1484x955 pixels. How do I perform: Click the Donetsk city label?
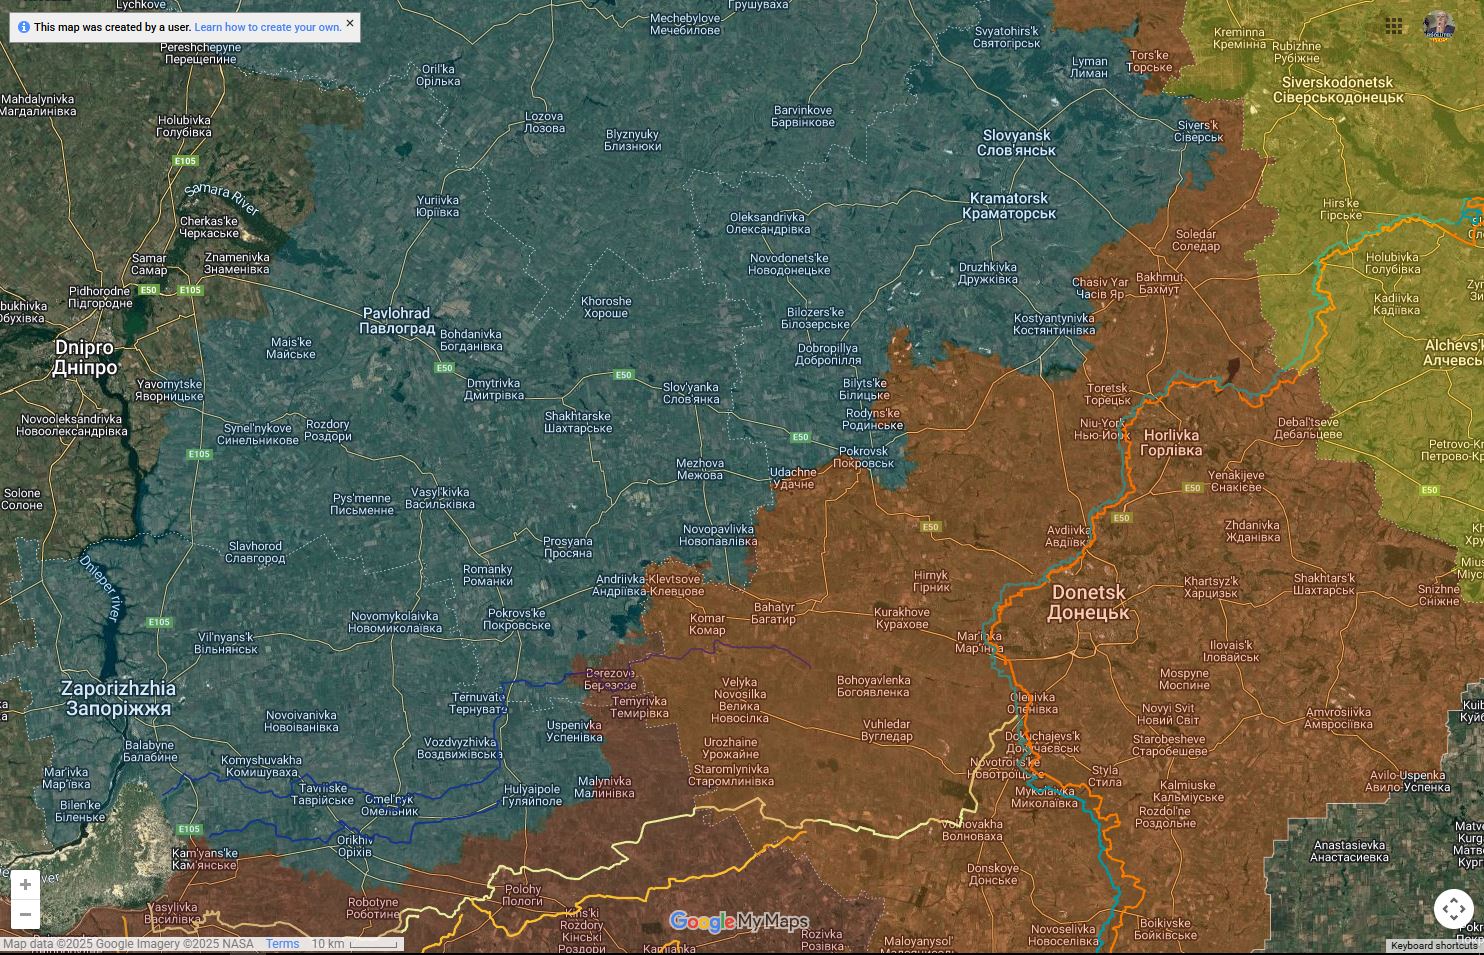click(x=1088, y=602)
